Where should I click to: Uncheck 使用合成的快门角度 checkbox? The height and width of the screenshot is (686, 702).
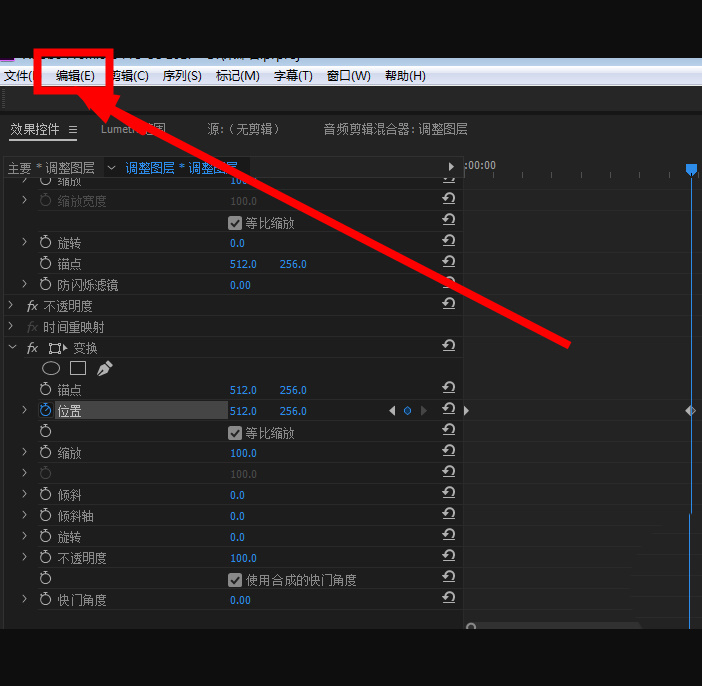(x=235, y=580)
